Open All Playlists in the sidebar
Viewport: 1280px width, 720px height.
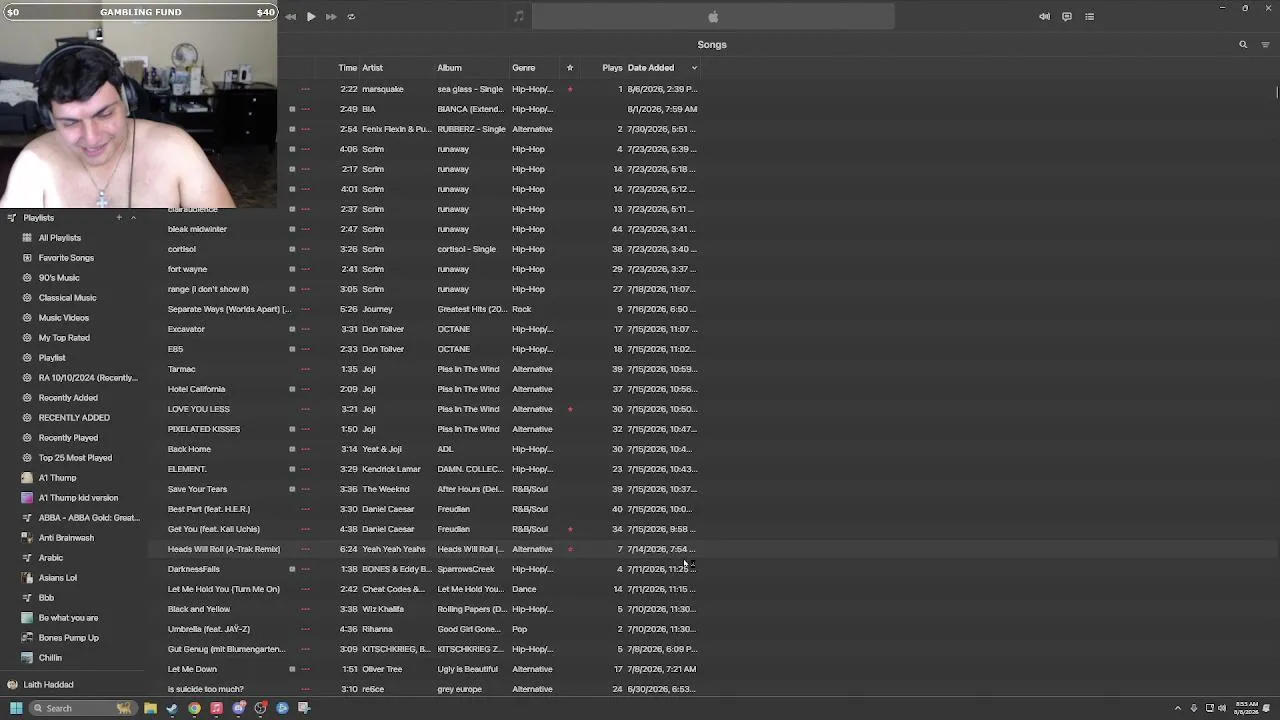click(x=60, y=238)
